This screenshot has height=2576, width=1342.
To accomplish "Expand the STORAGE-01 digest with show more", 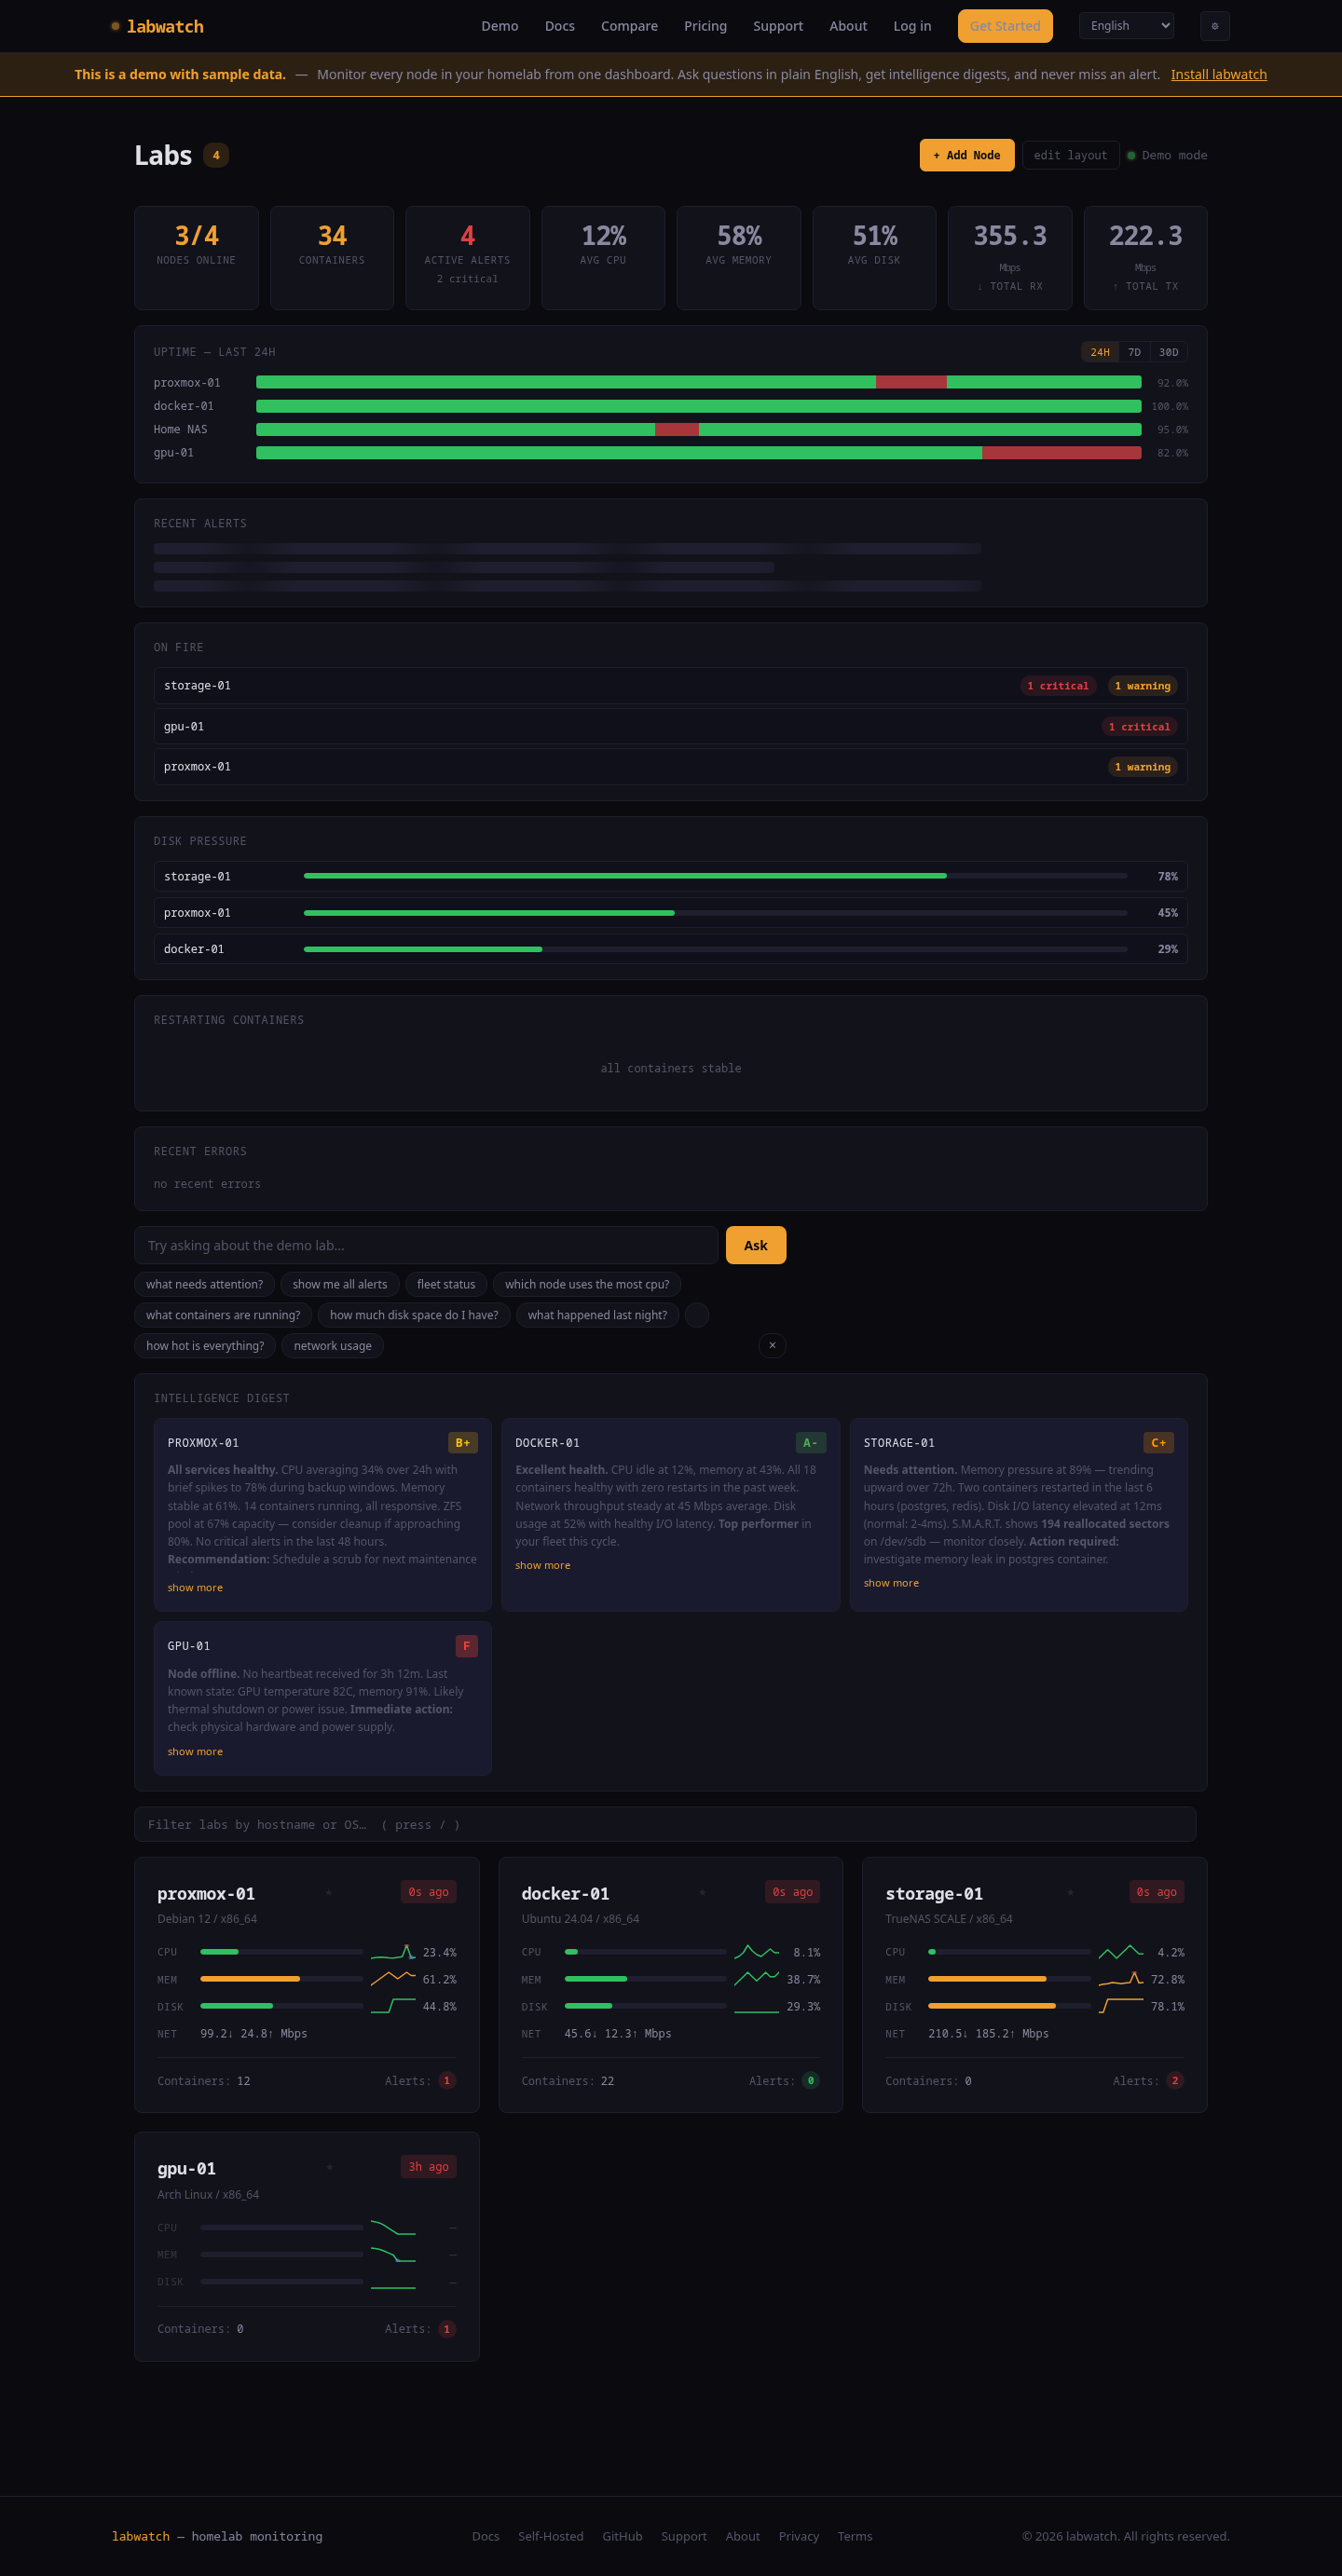I will coord(891,1583).
